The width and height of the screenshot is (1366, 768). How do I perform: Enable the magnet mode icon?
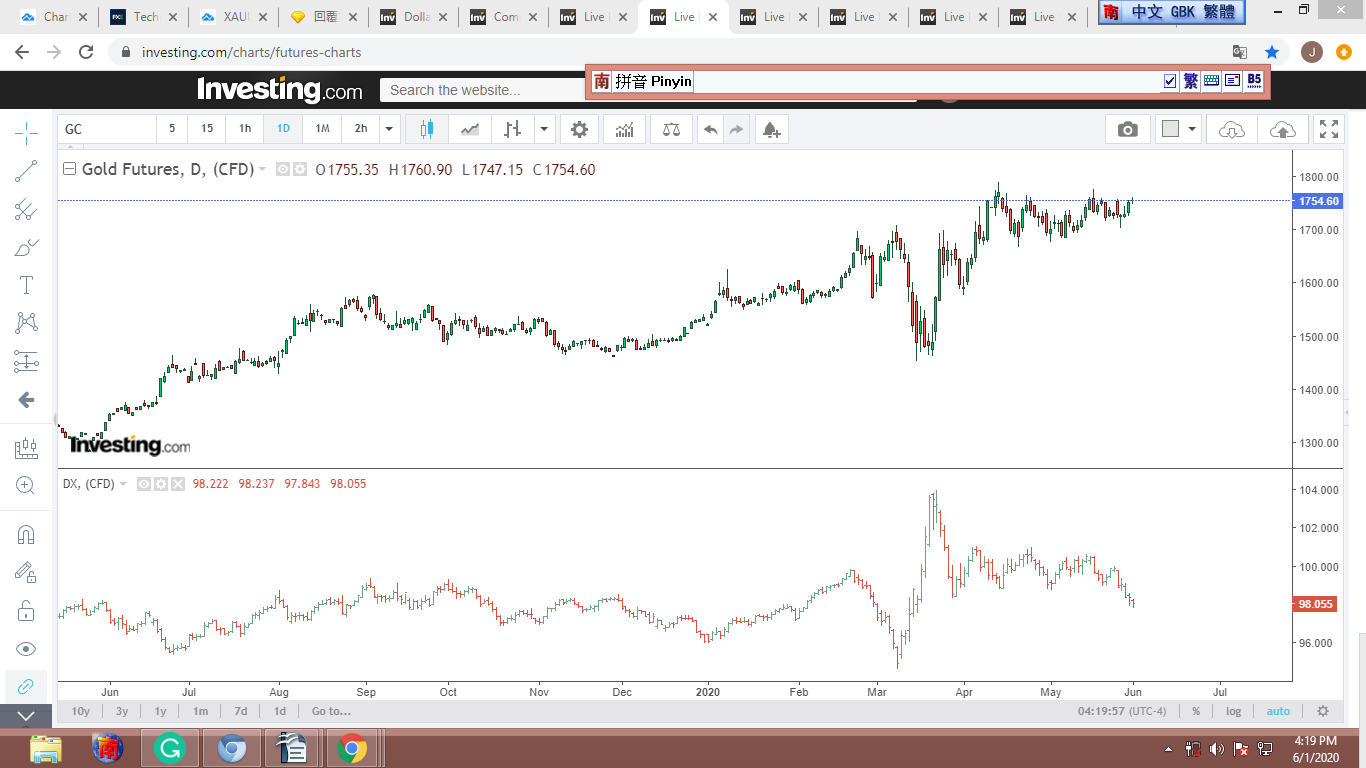pyautogui.click(x=26, y=534)
